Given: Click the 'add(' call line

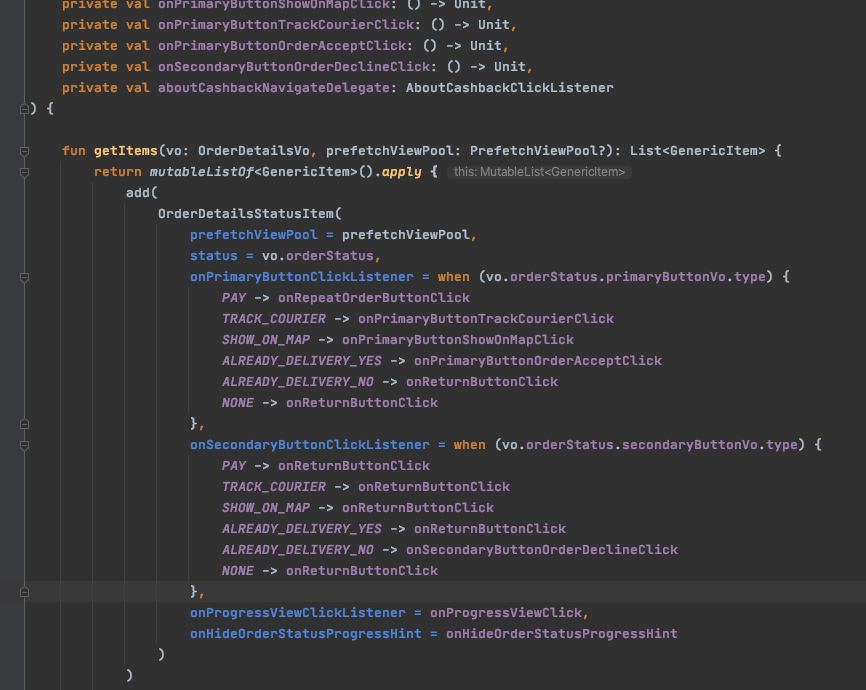Looking at the screenshot, I should pyautogui.click(x=141, y=193).
